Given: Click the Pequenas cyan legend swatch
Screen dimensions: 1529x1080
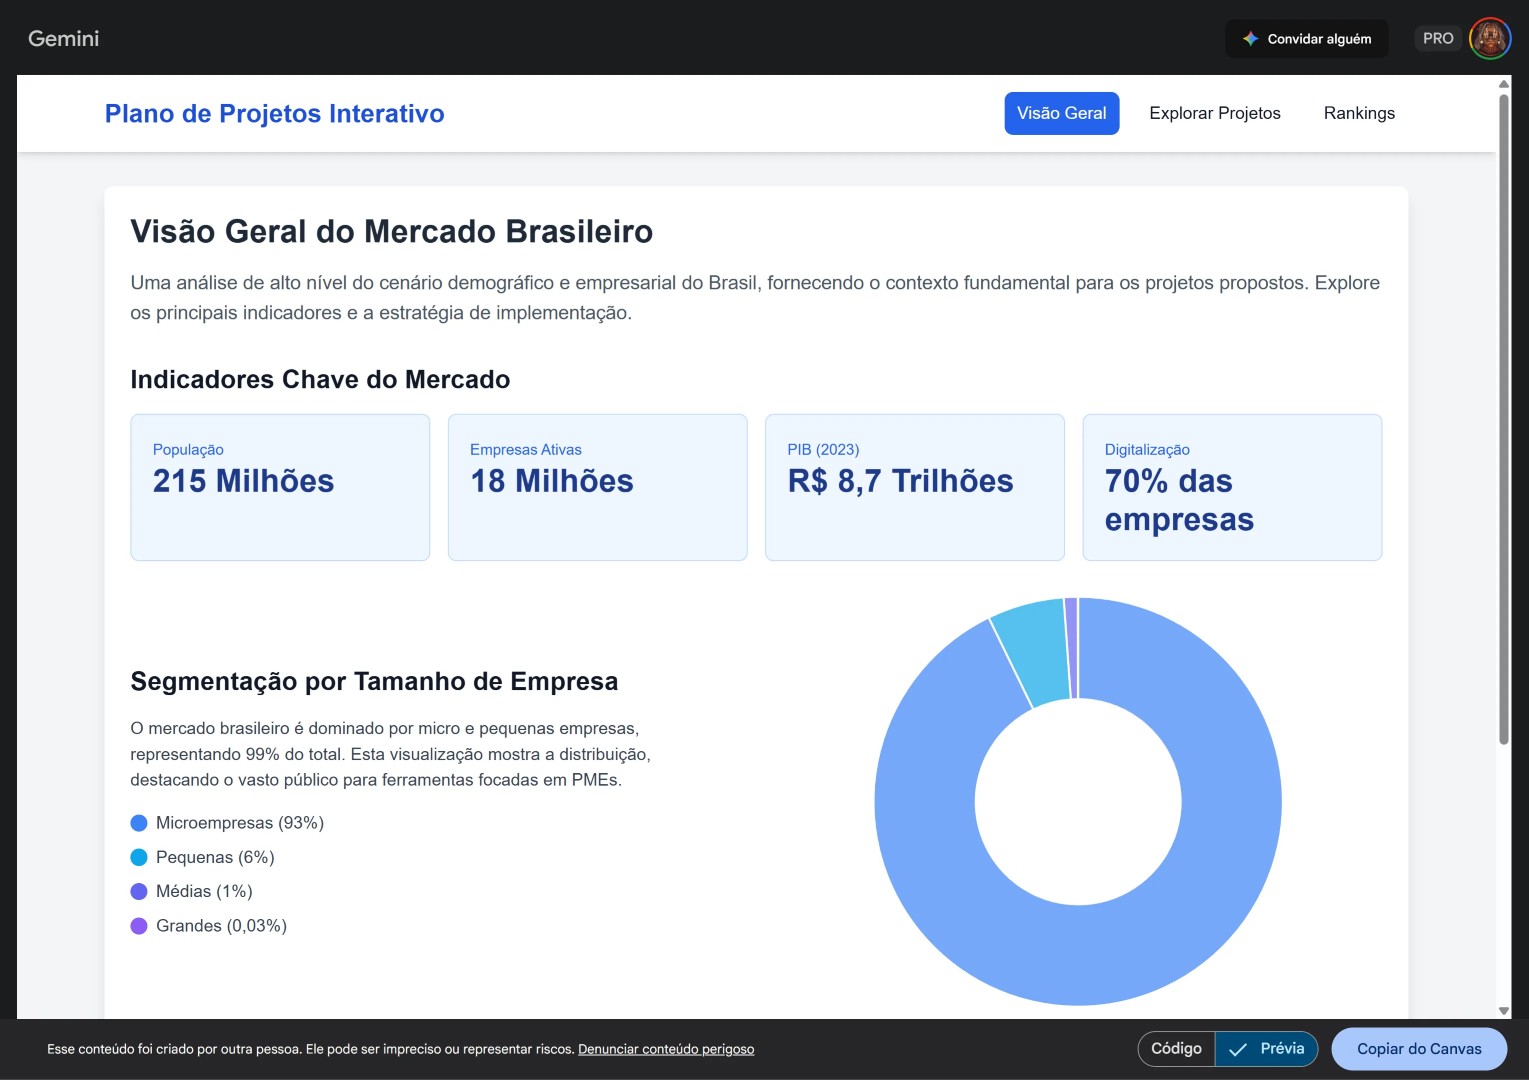Looking at the screenshot, I should click(139, 857).
